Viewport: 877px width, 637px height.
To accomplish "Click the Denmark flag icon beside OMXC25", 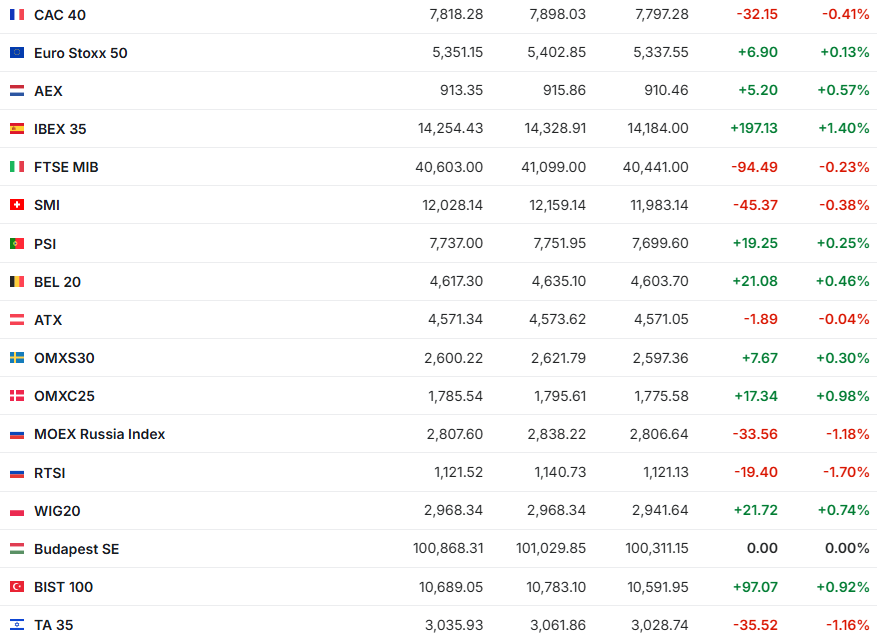I will 17,396.
